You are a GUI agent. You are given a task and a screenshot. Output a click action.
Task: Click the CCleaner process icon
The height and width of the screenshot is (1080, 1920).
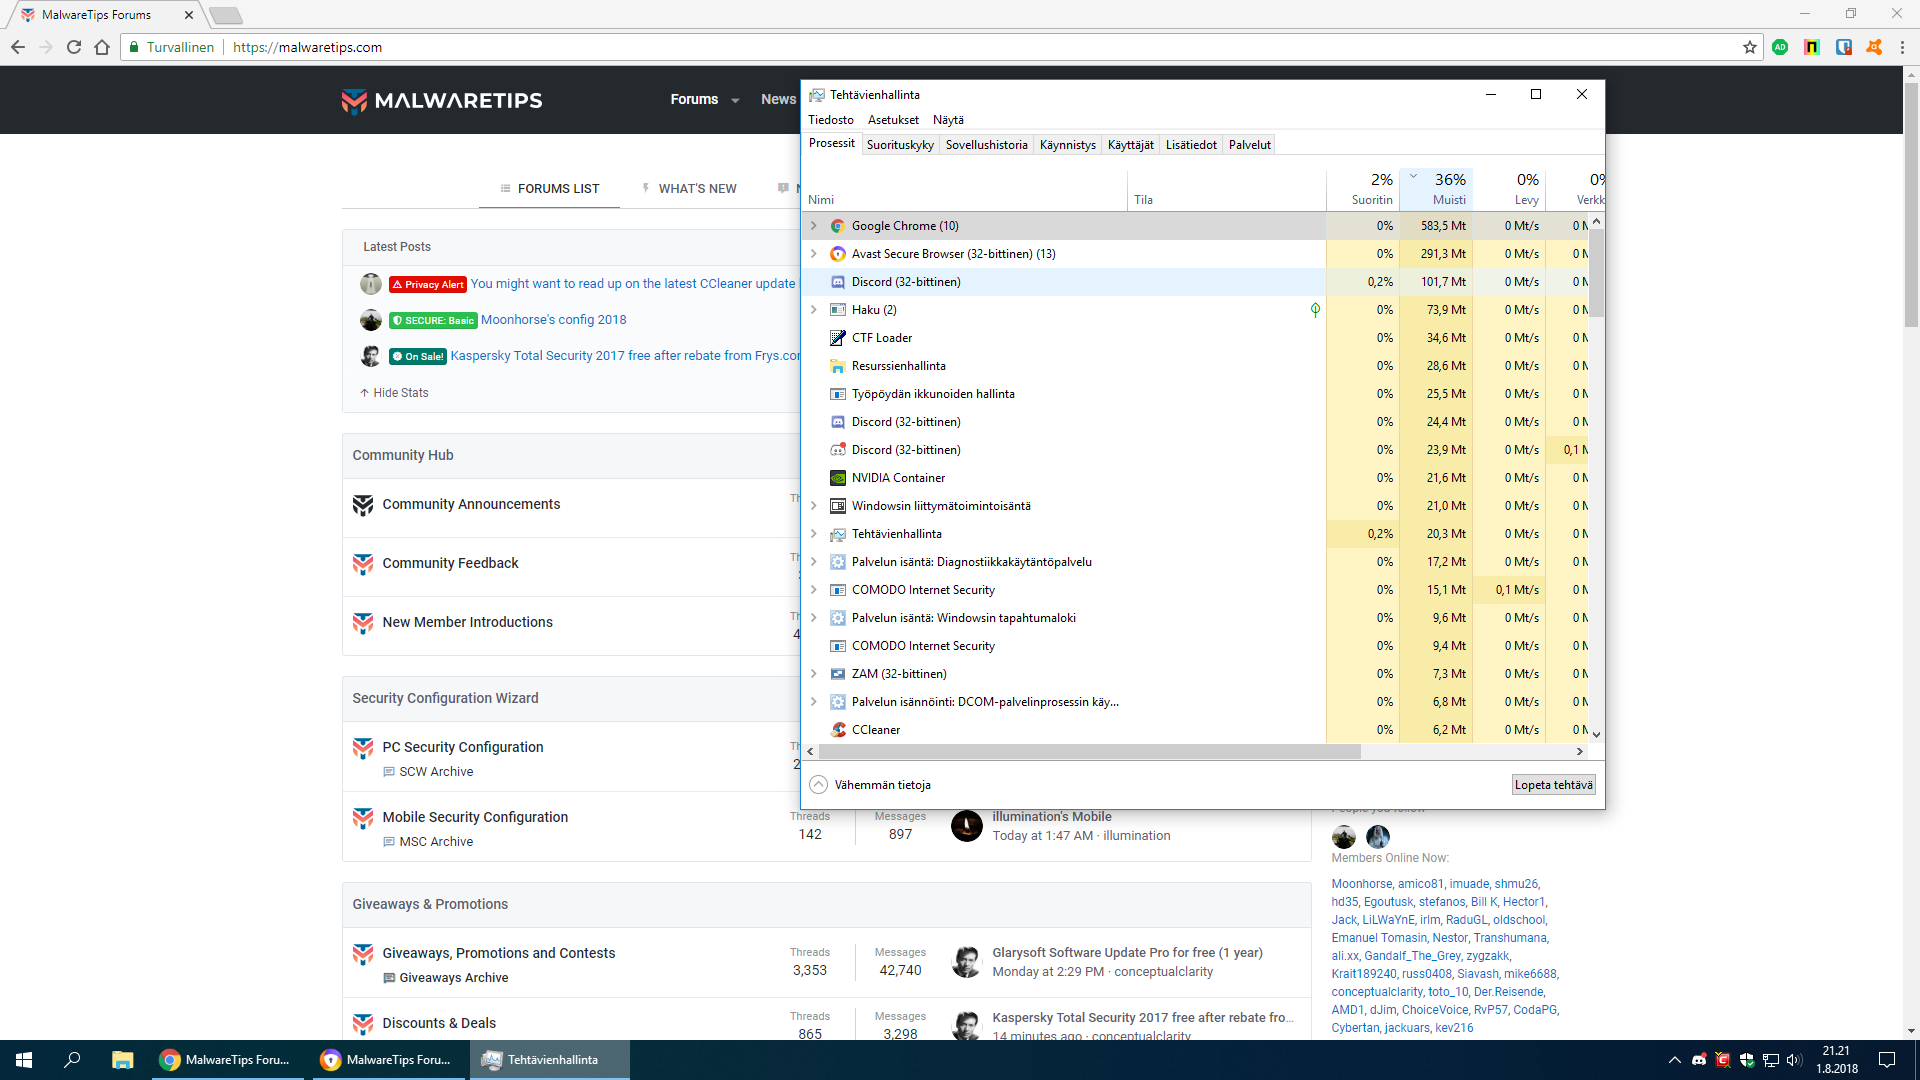[x=838, y=730]
